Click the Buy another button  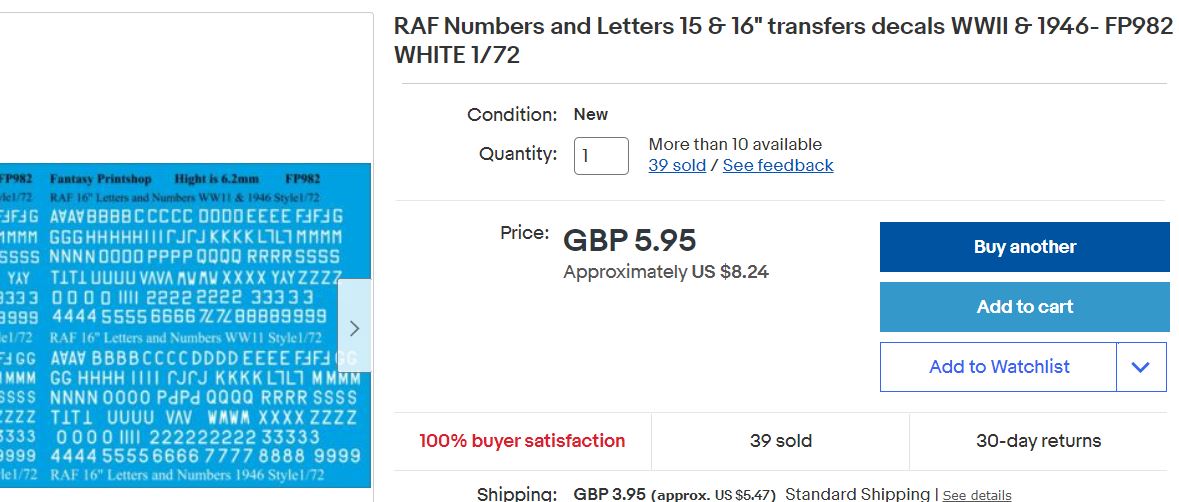(x=1024, y=247)
